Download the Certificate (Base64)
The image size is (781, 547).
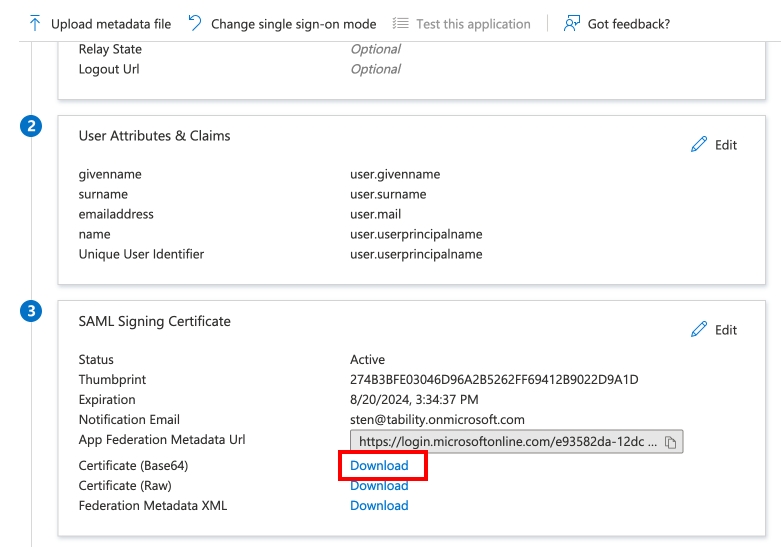[379, 466]
